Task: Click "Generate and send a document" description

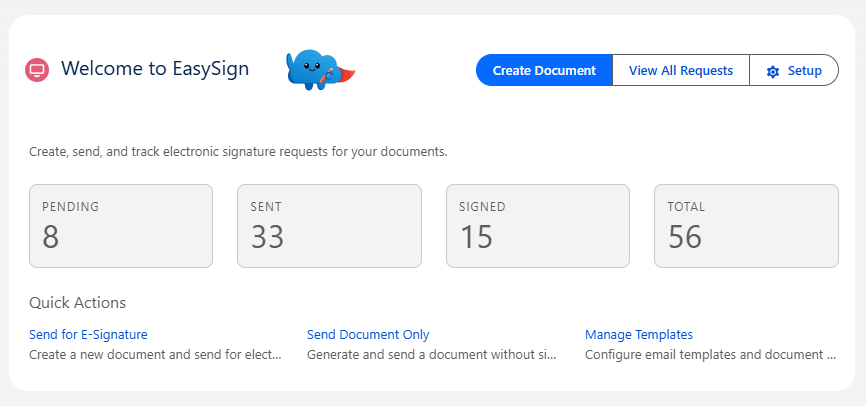Action: click(431, 354)
